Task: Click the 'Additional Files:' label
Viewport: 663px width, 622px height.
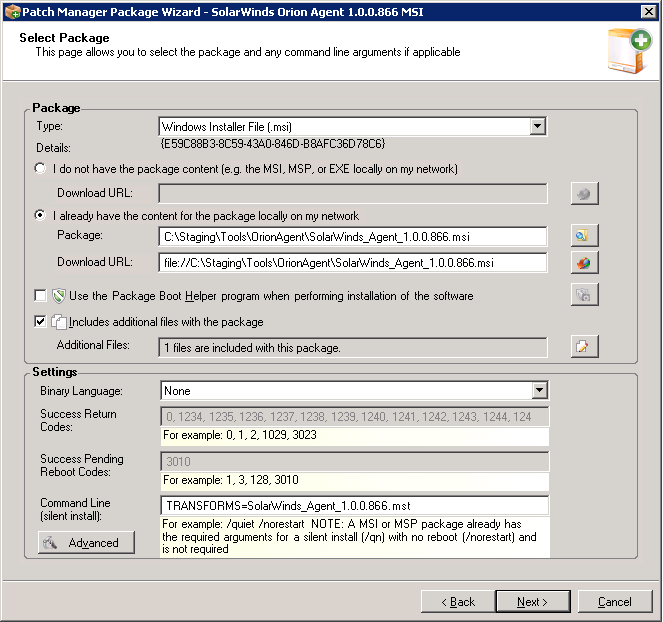Action: 93,345
